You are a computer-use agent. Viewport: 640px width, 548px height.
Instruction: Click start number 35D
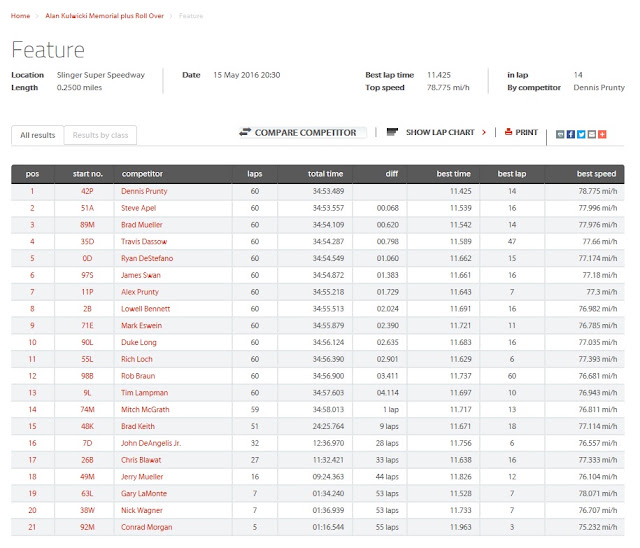(87, 241)
